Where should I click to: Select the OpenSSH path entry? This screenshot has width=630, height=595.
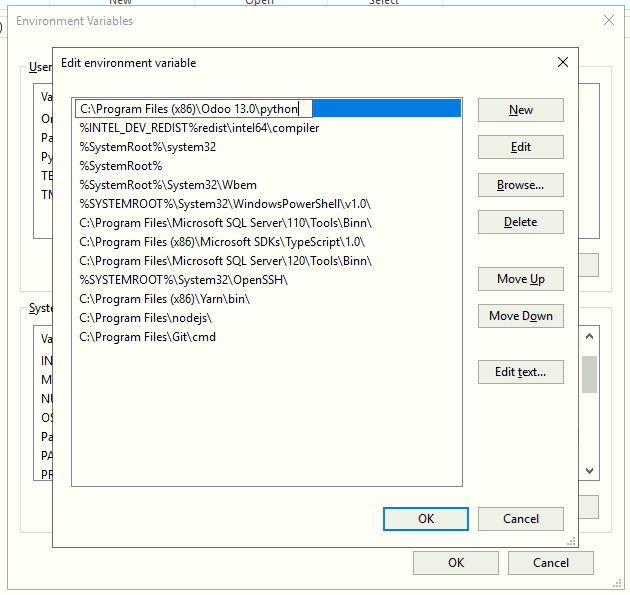tap(183, 280)
